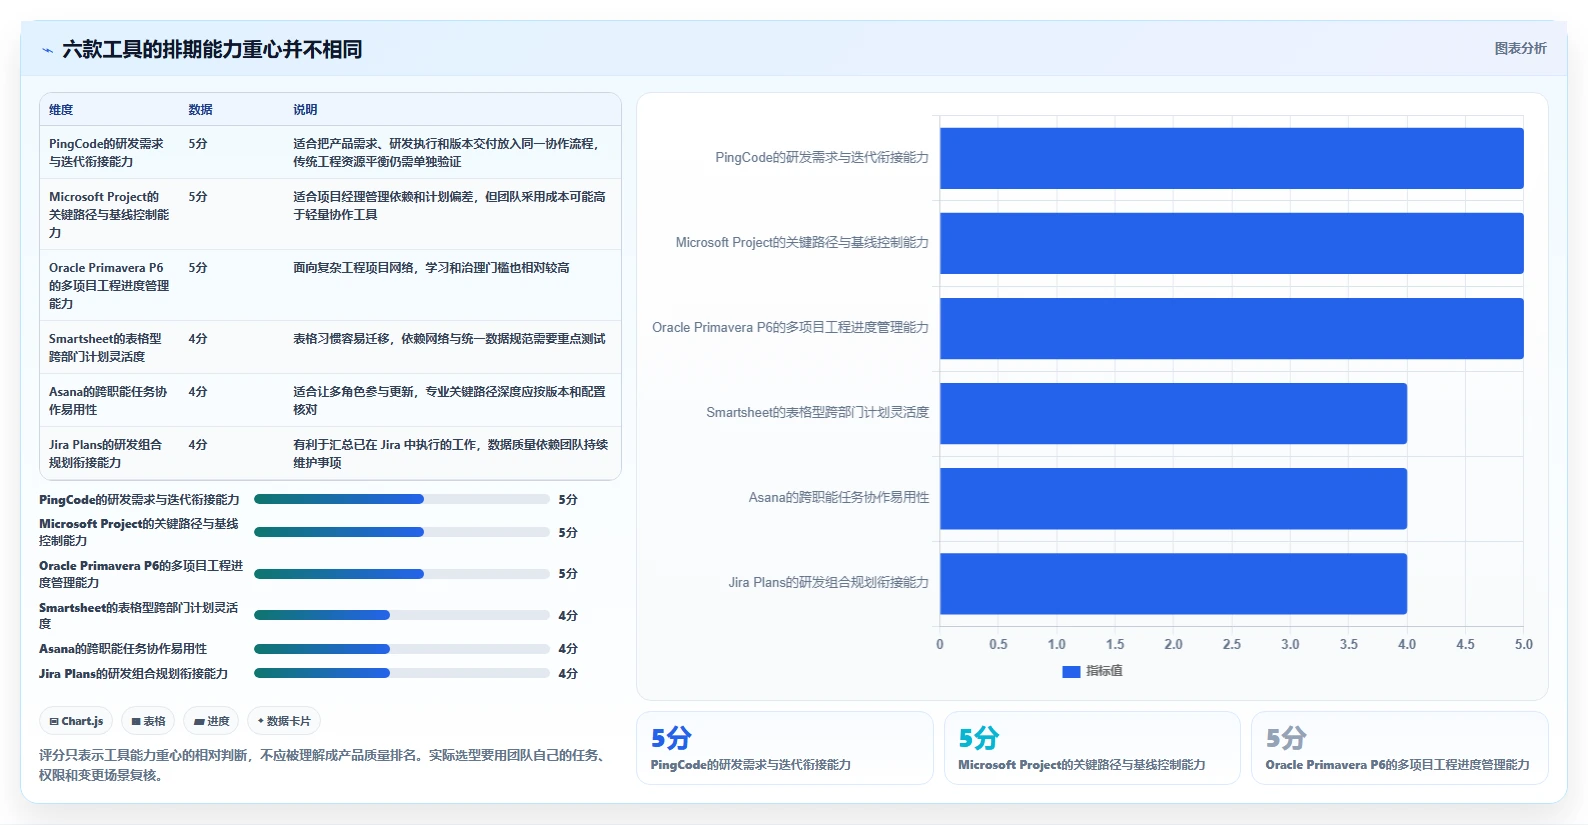Click the Asana progress bar
This screenshot has height=825, width=1588.
pyautogui.click(x=402, y=649)
